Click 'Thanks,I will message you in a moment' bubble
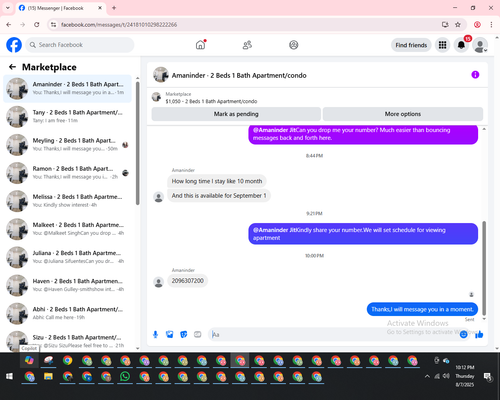The width and height of the screenshot is (500, 400). tap(422, 309)
